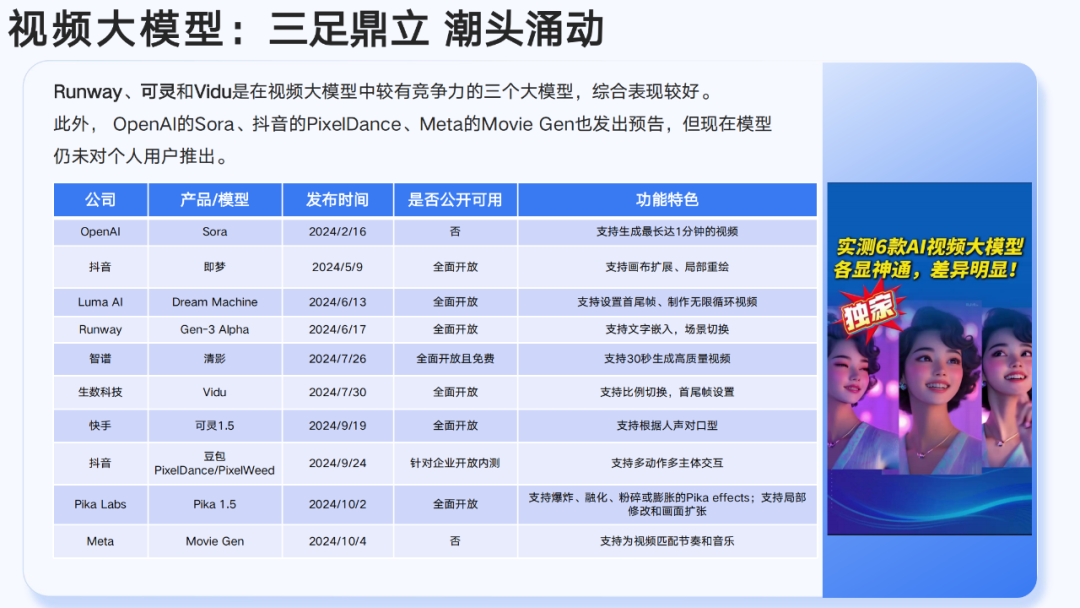Image resolution: width=1080 pixels, height=608 pixels.
Task: Open the AI video model poster thumbnail
Action: [x=929, y=358]
